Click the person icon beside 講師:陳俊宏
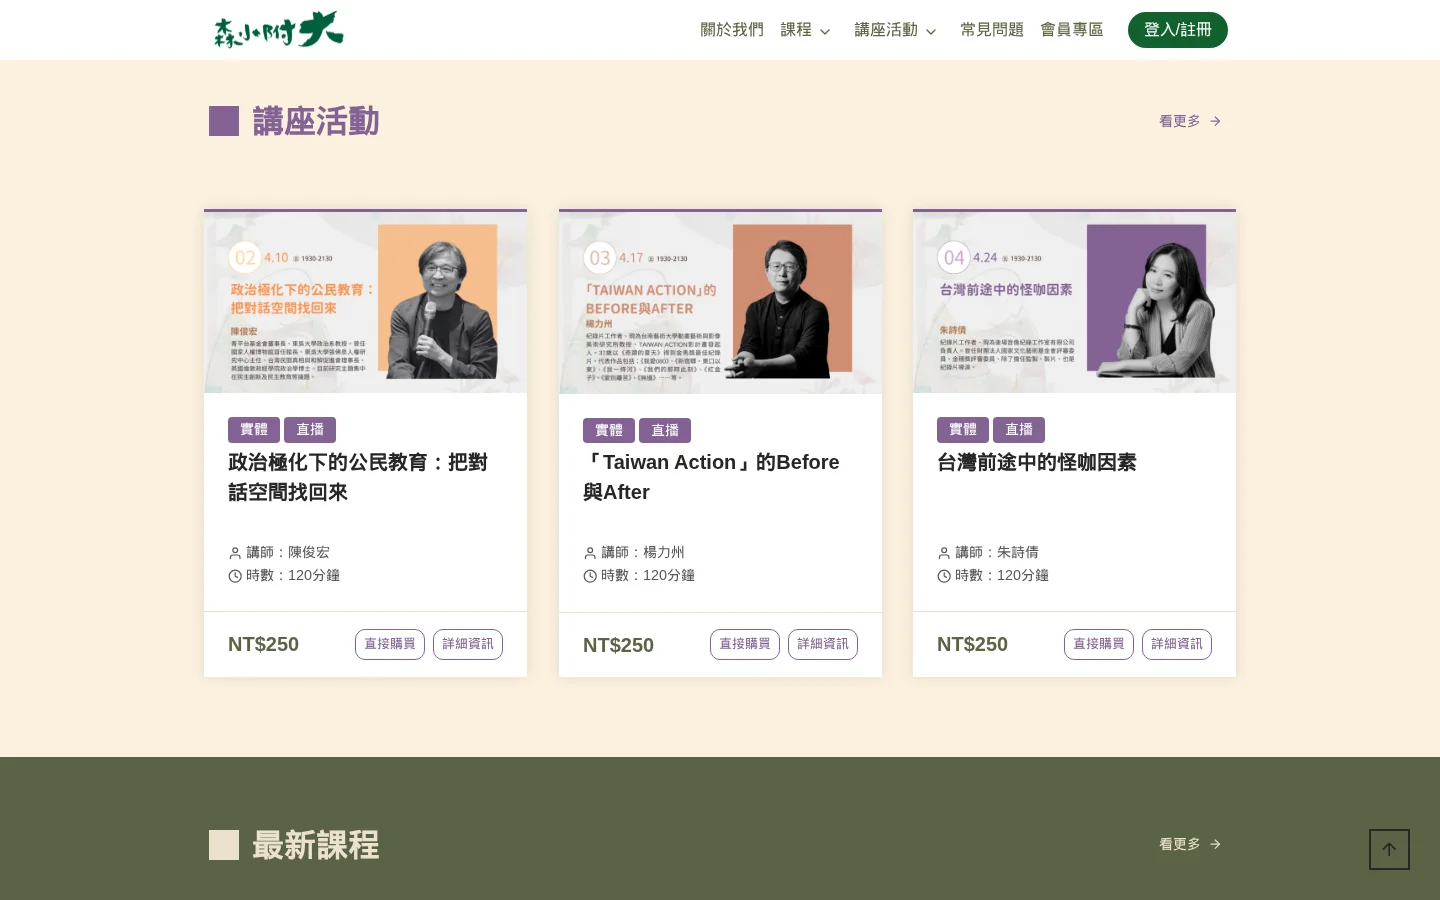This screenshot has height=900, width=1440. (x=235, y=553)
